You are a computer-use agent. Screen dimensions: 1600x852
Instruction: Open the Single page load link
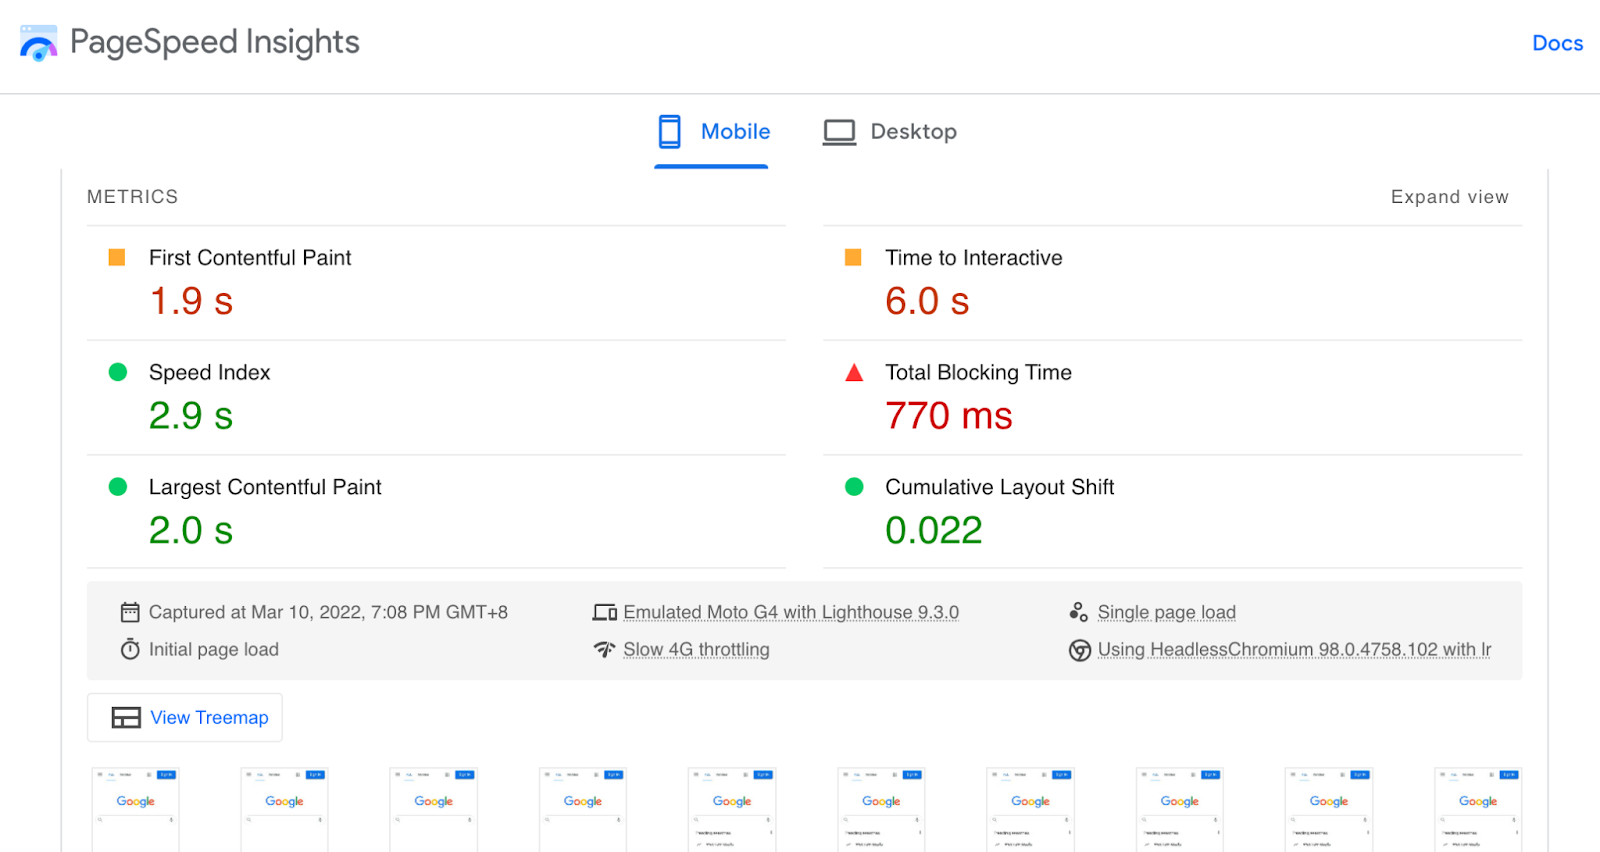click(x=1167, y=612)
